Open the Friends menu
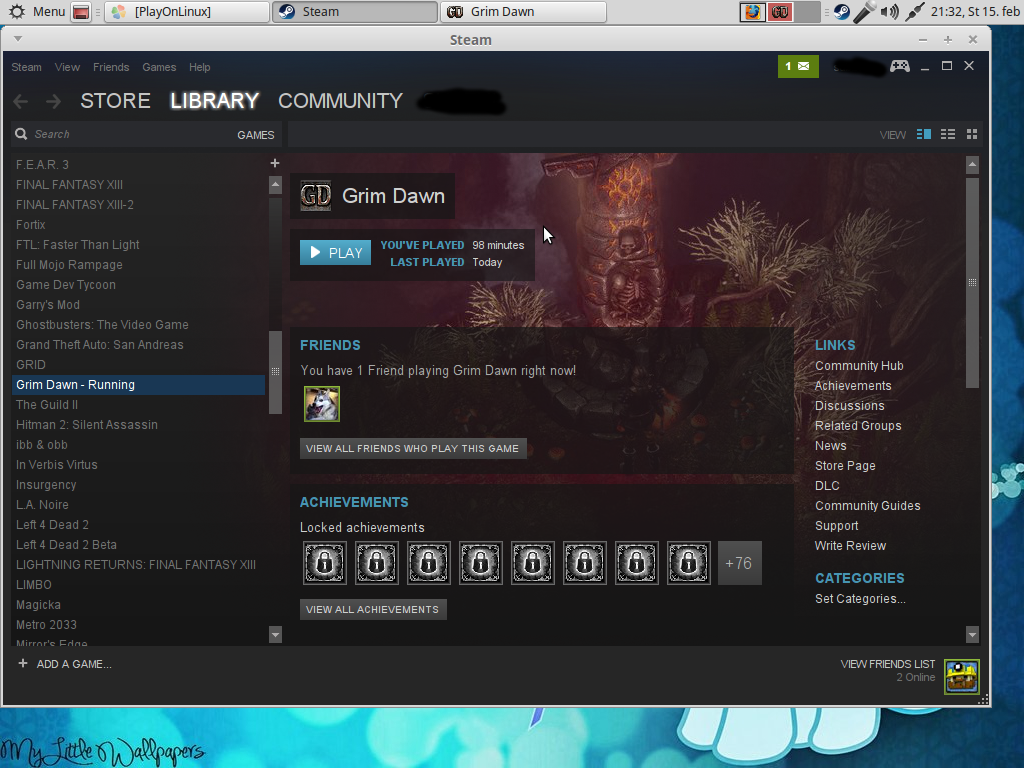The image size is (1024, 768). 111,67
